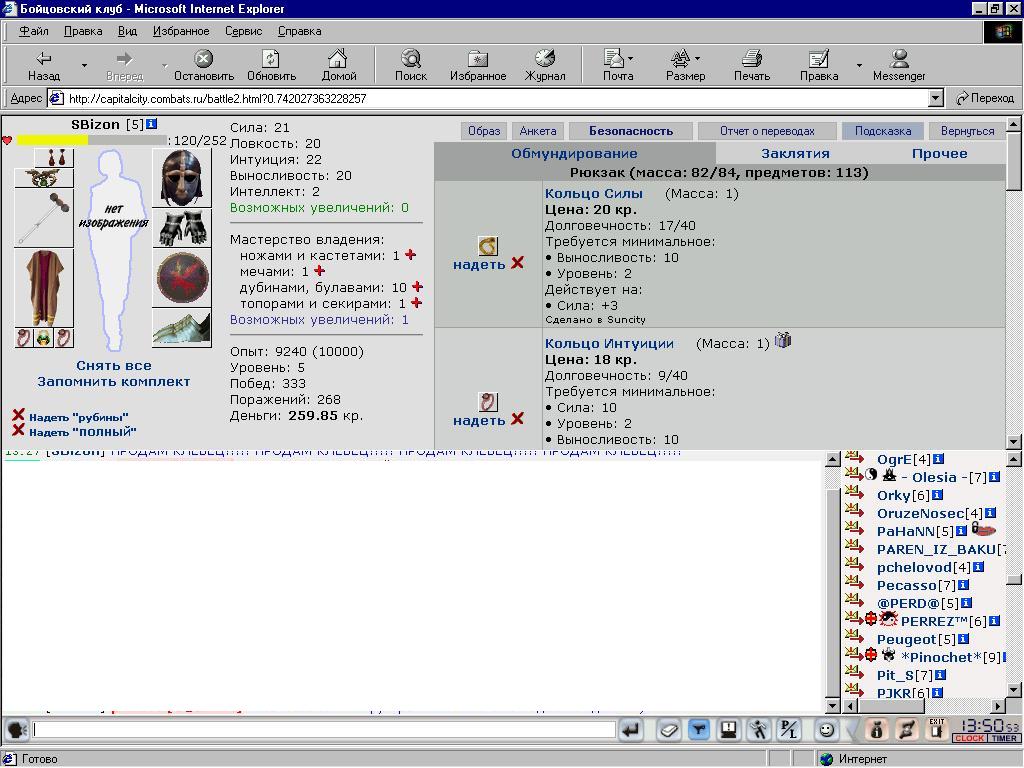
Task: Click the equipped gloves item slot
Action: pyautogui.click(x=182, y=228)
